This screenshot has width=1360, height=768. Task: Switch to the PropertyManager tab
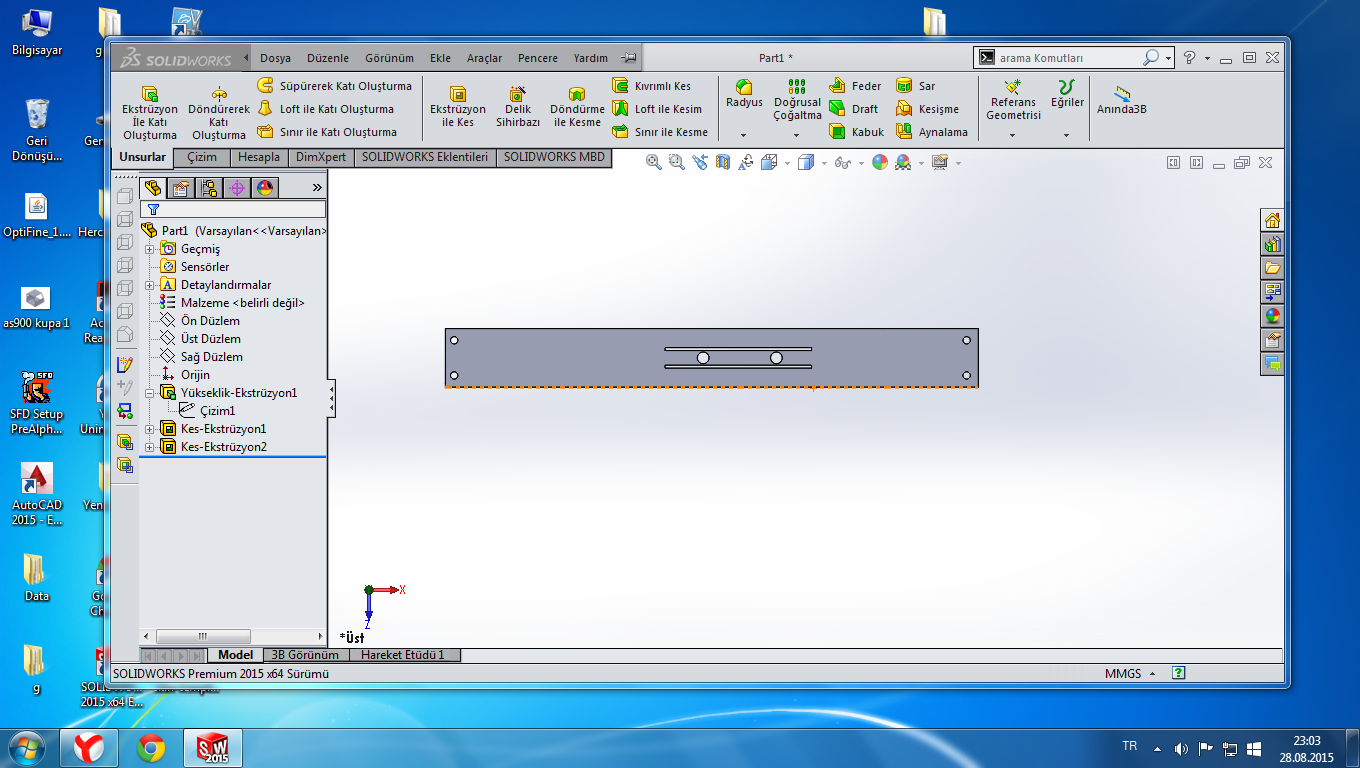tap(181, 187)
